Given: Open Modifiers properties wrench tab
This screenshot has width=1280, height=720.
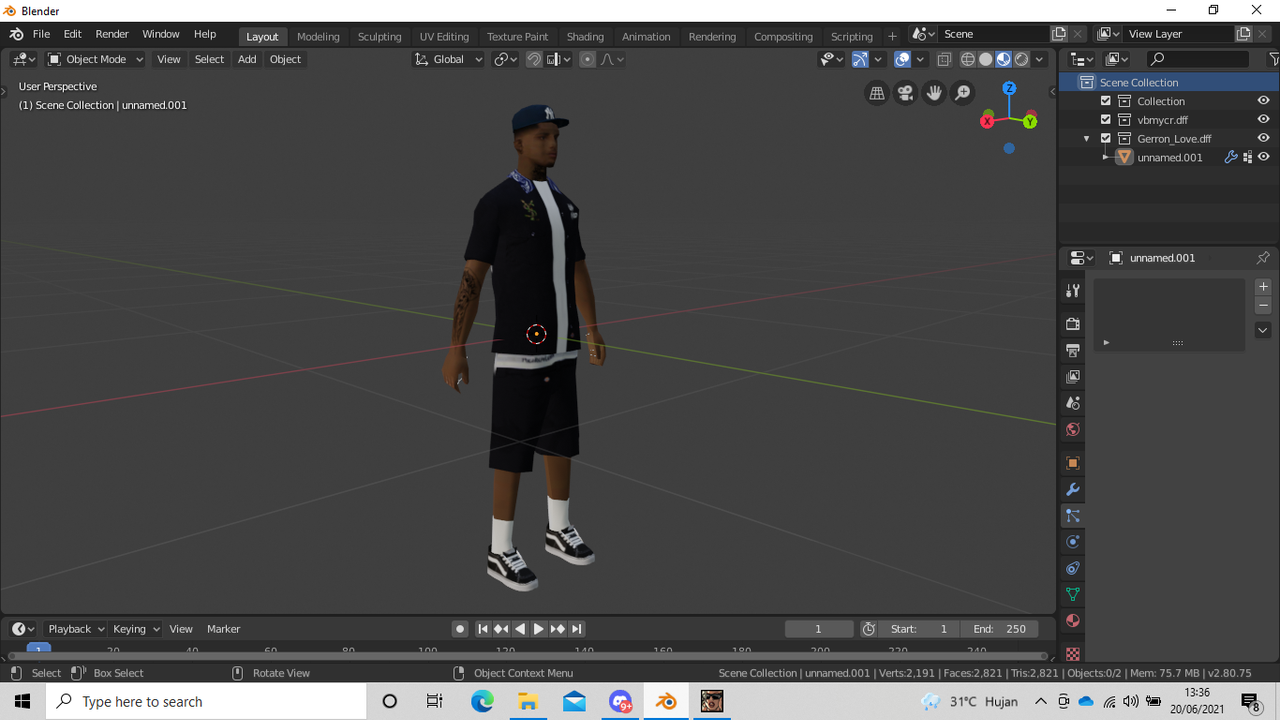Looking at the screenshot, I should pos(1073,489).
